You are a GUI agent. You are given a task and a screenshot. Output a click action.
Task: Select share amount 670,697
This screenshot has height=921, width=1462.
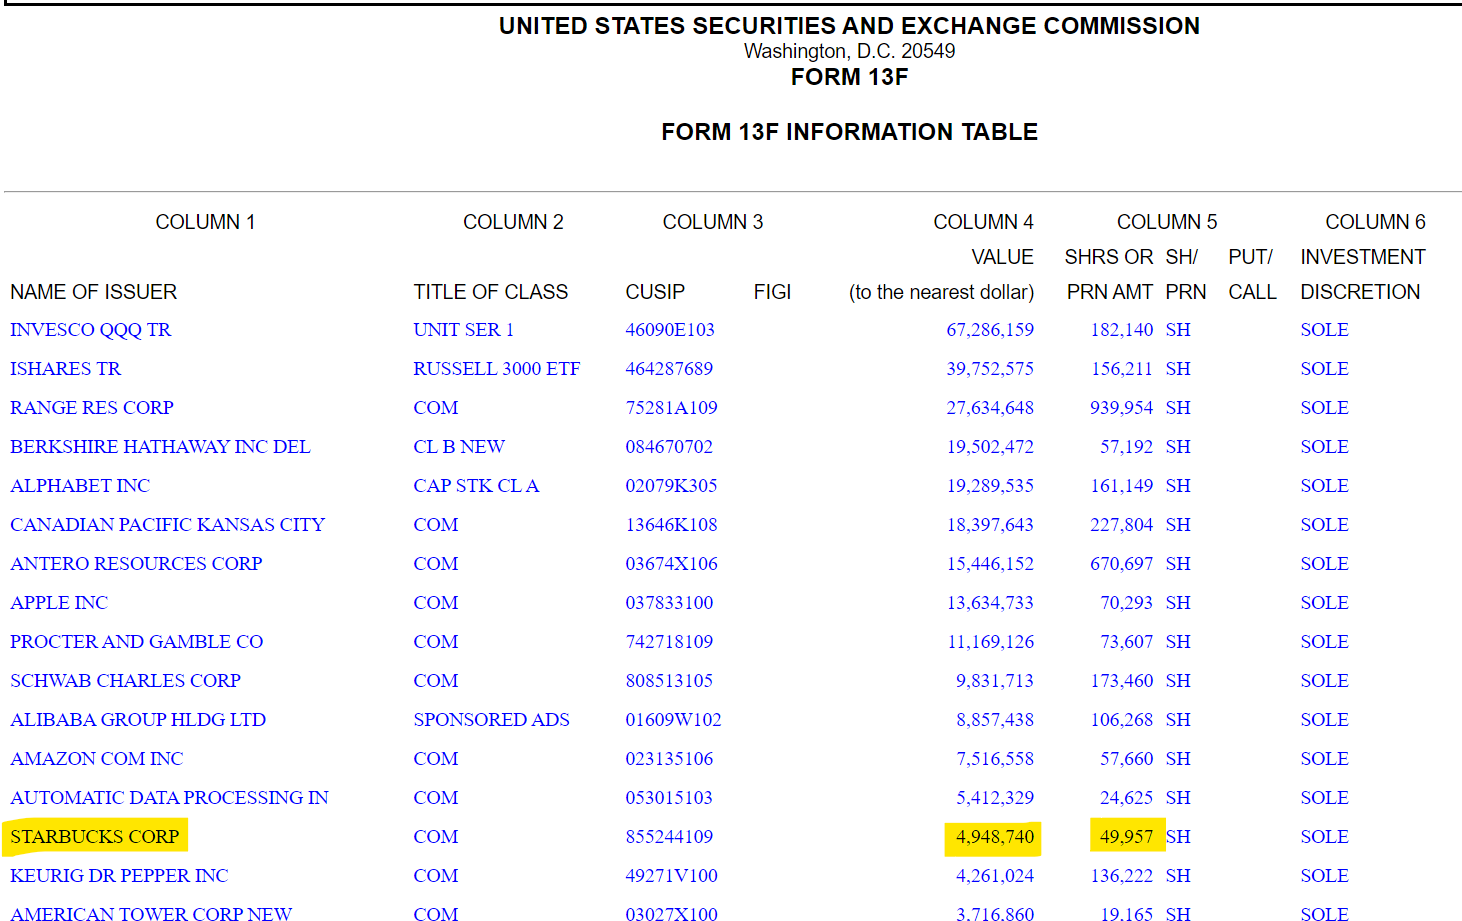tap(1122, 564)
